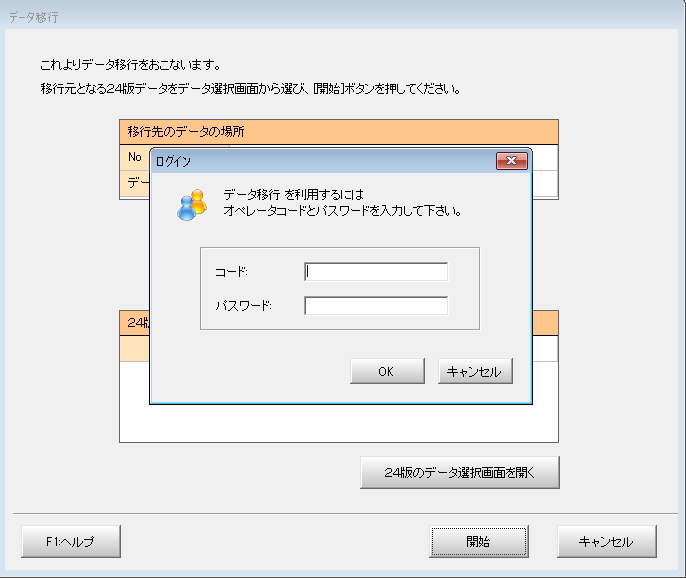Viewport: 686px width, 578px height.
Task: Cancel the ログイン dialog
Action: click(475, 371)
